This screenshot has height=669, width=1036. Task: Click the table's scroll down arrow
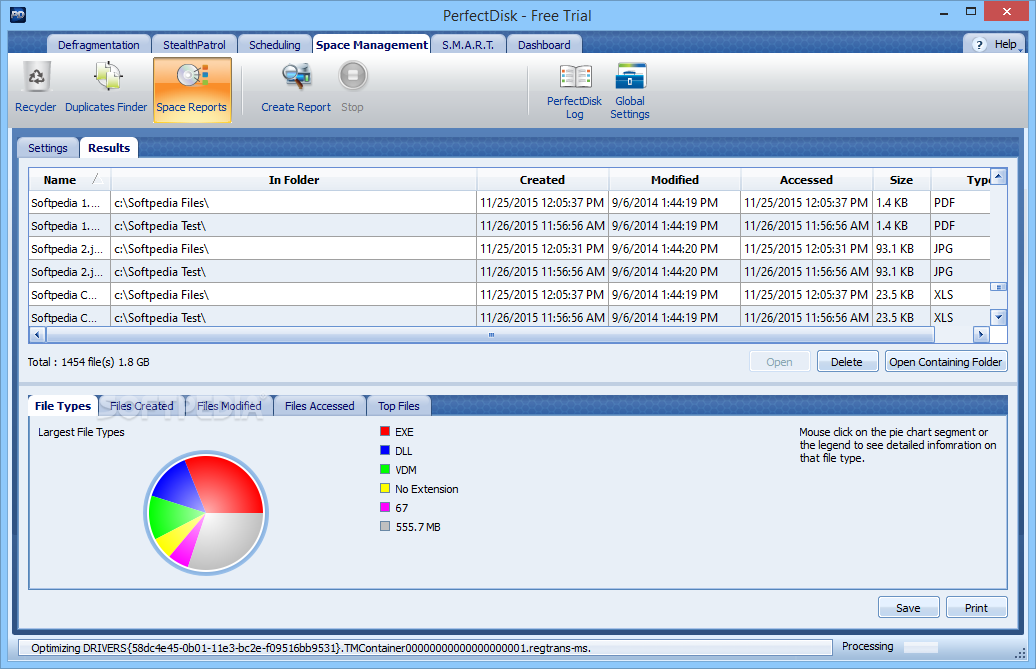998,317
